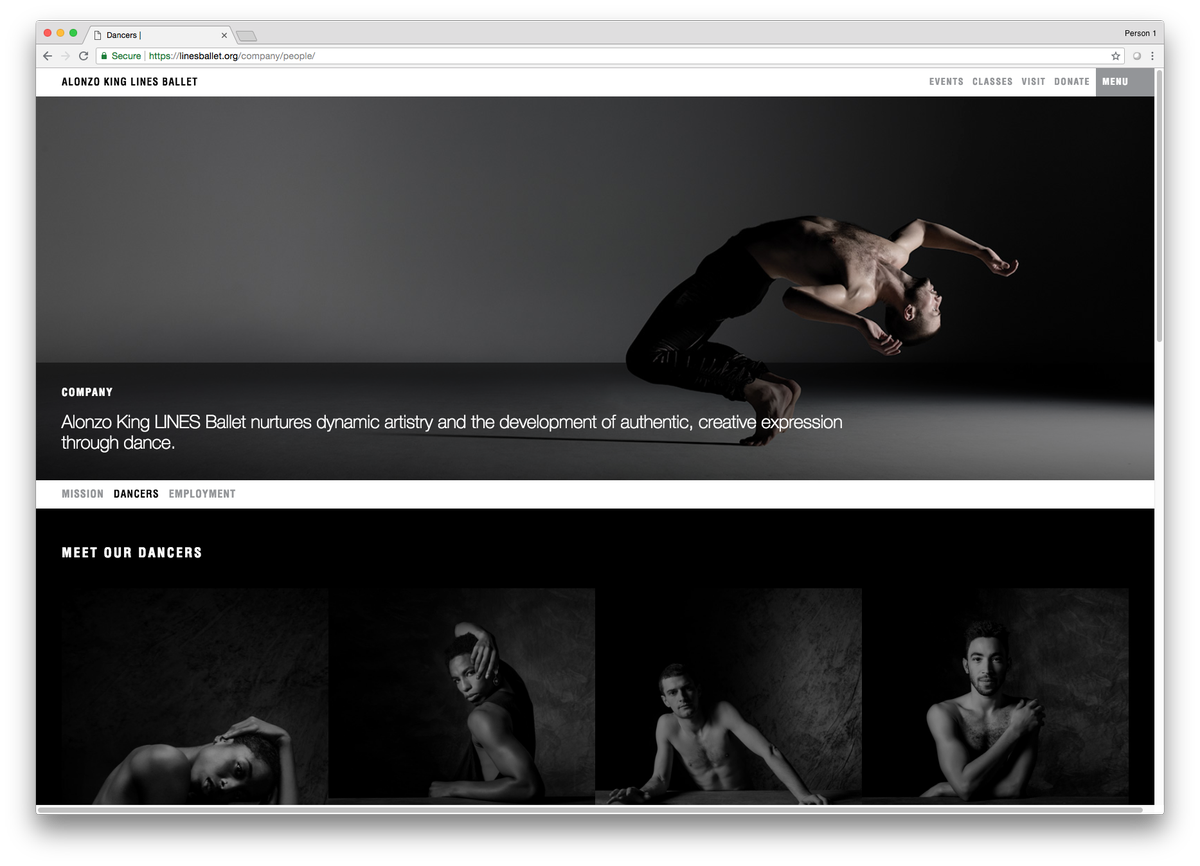This screenshot has height=866, width=1200.
Task: Open Chrome's three-dot menu
Action: pyautogui.click(x=1152, y=55)
